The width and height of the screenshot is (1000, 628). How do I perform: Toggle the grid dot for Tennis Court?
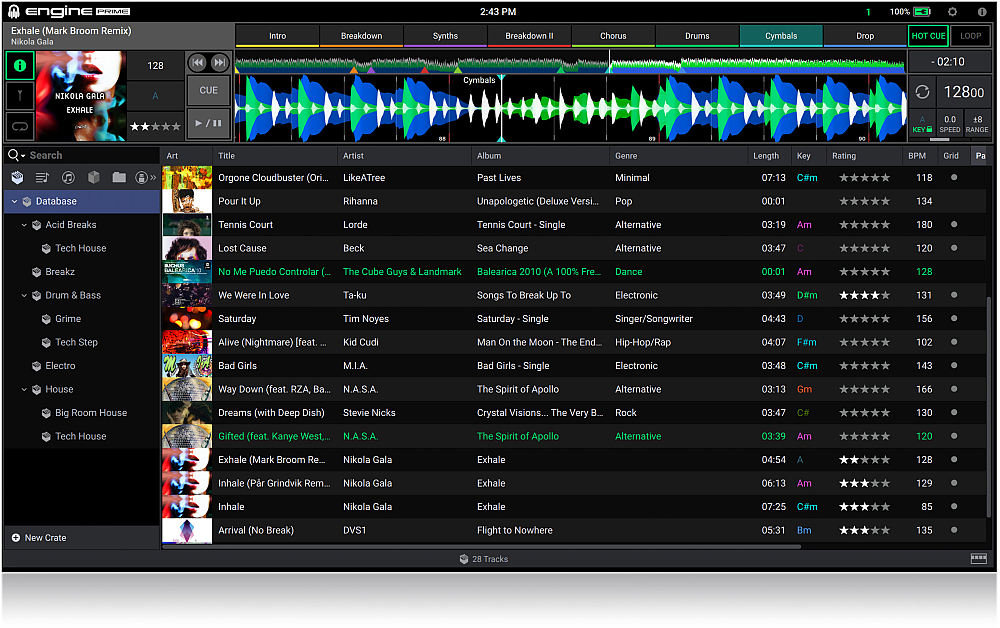tap(954, 224)
